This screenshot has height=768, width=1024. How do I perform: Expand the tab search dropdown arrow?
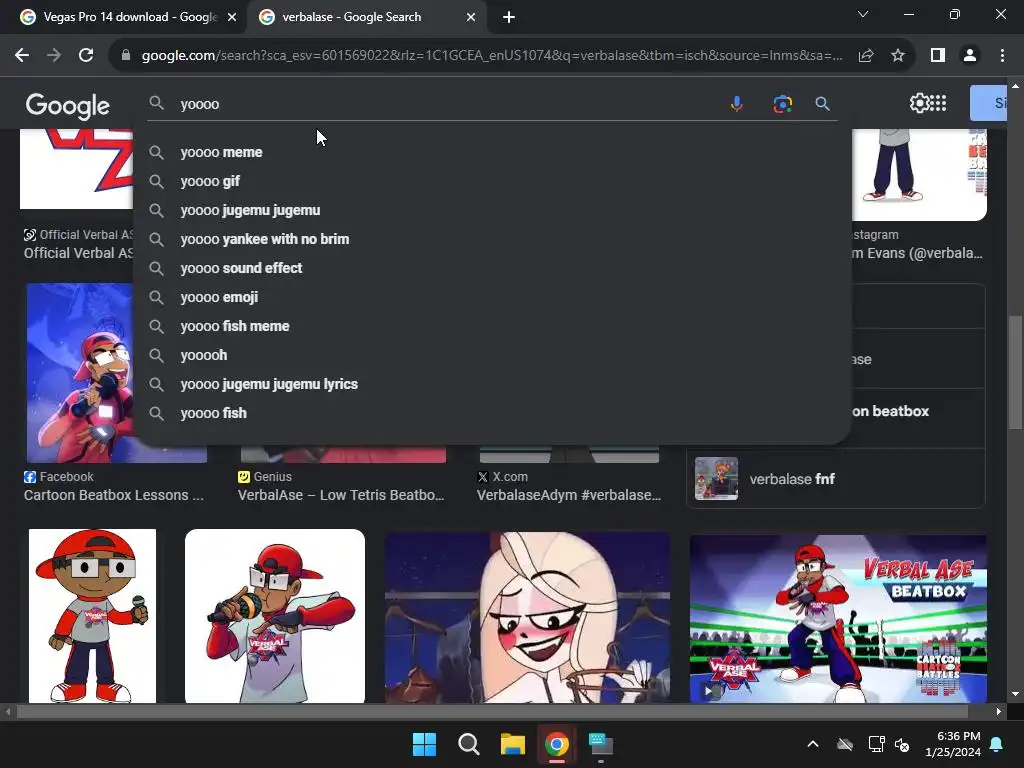click(x=863, y=14)
